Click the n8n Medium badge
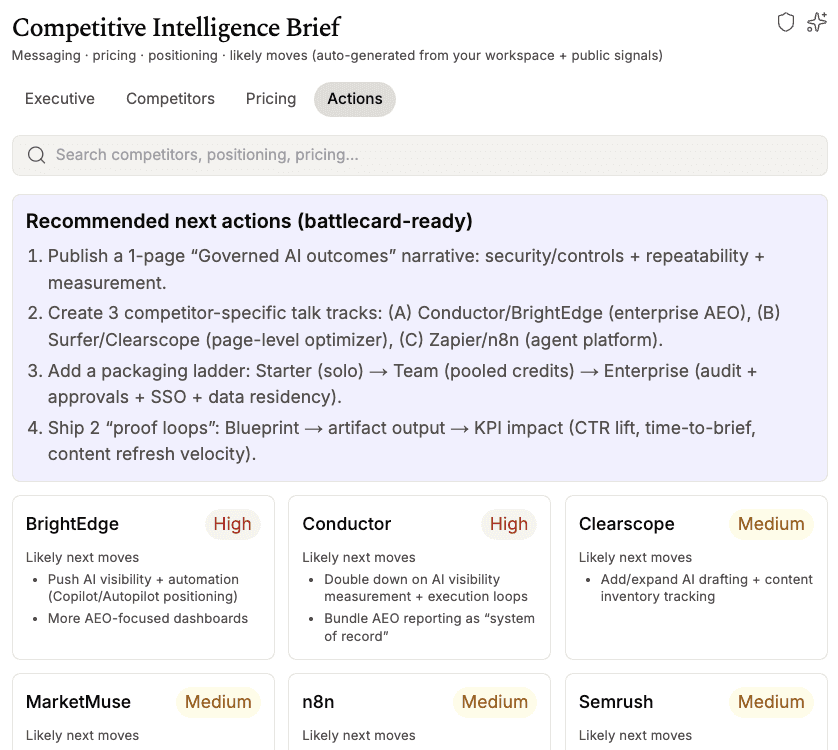Screen dimensions: 838x750 (x=495, y=702)
